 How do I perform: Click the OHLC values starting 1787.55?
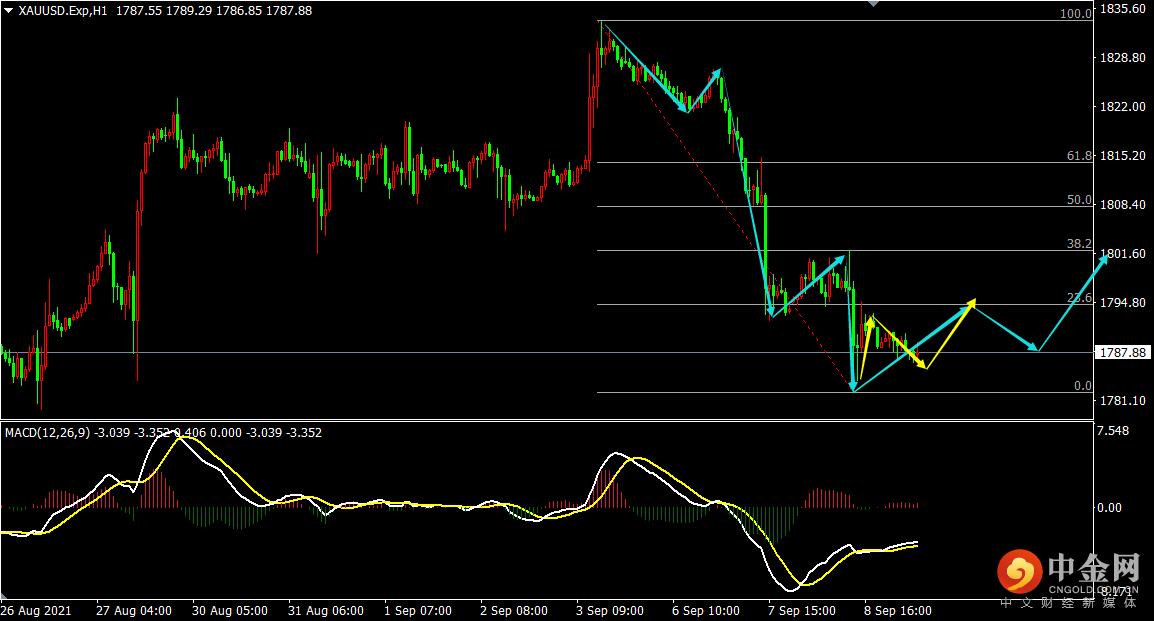(214, 11)
